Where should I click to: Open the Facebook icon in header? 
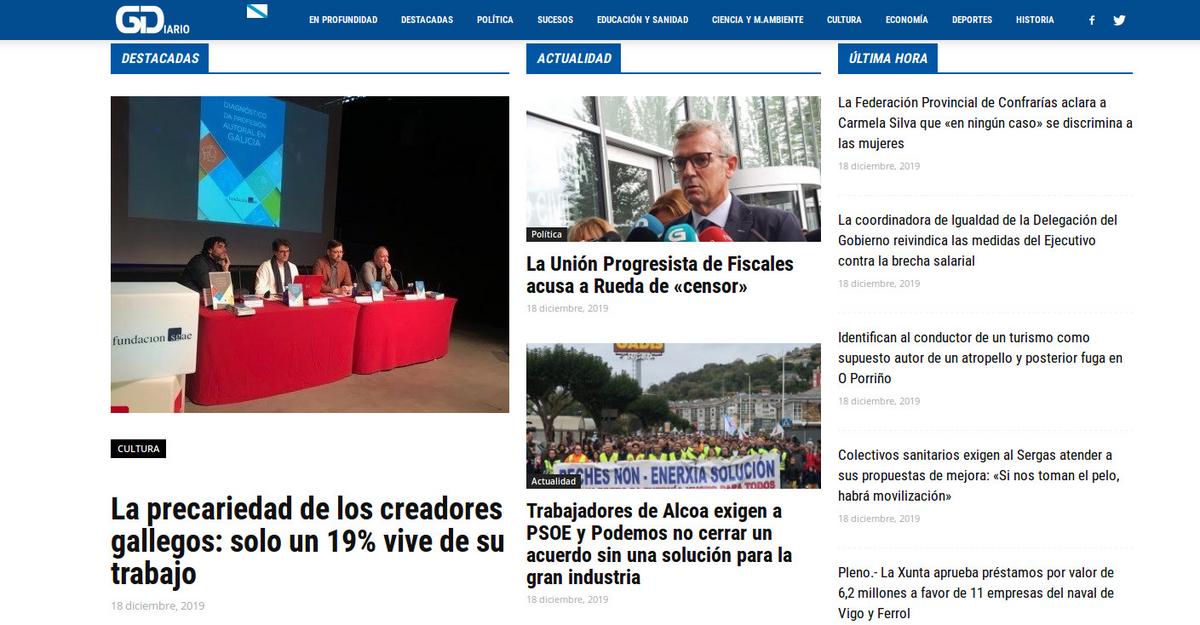point(1091,20)
